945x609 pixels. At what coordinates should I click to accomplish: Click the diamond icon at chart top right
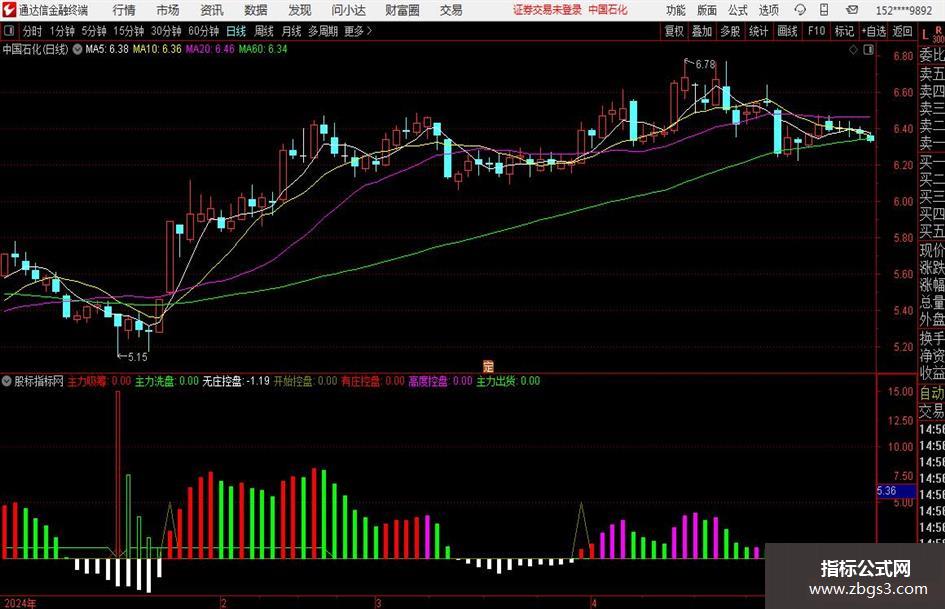pos(853,50)
